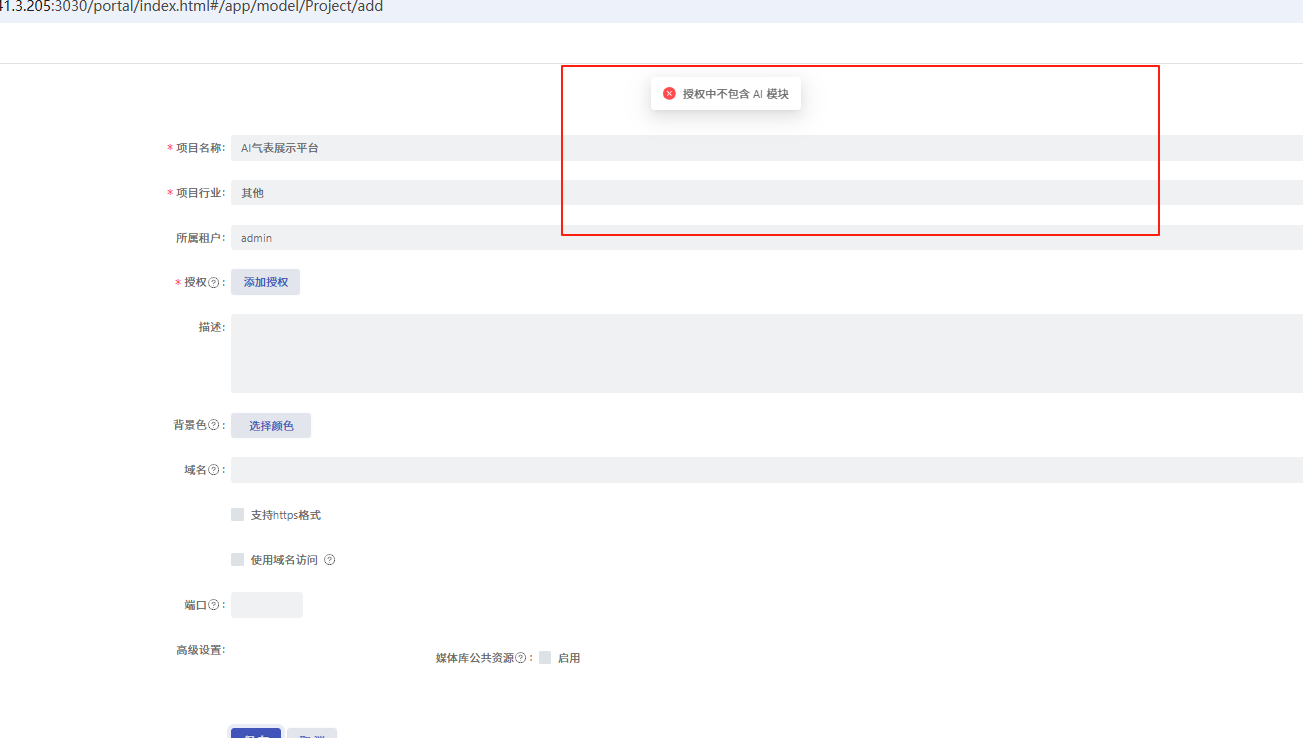Click the 高级设置 label
This screenshot has height=738, width=1303.
200,650
